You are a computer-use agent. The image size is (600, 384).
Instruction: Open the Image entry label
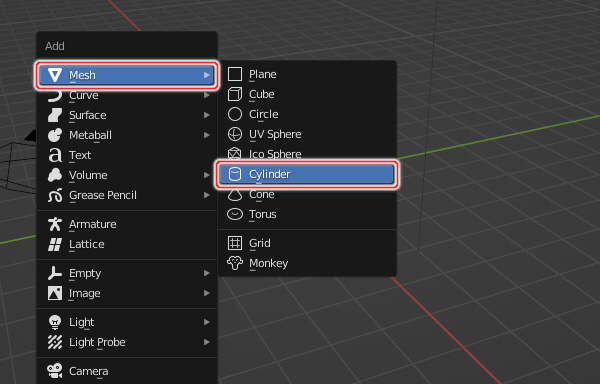click(x=85, y=293)
